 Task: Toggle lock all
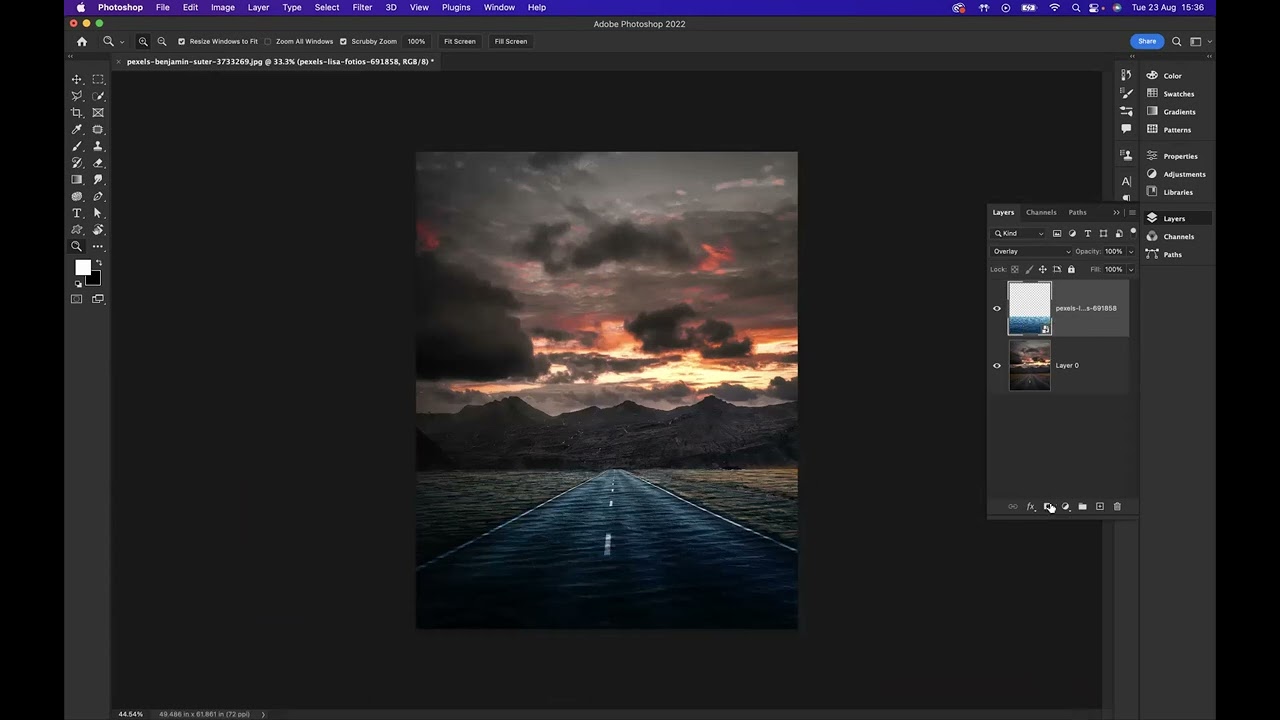tap(1071, 269)
